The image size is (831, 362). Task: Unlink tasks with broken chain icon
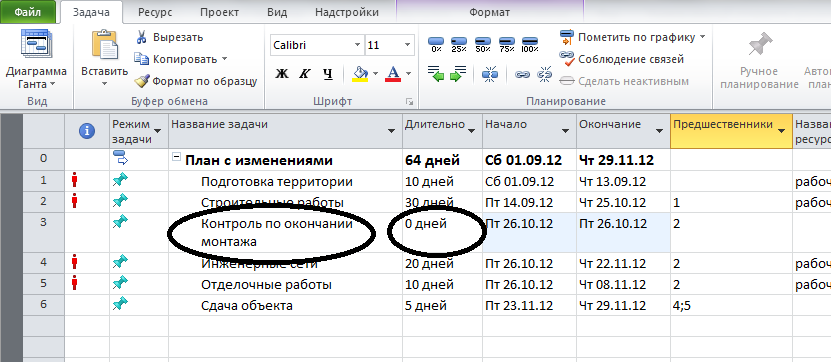click(x=544, y=74)
